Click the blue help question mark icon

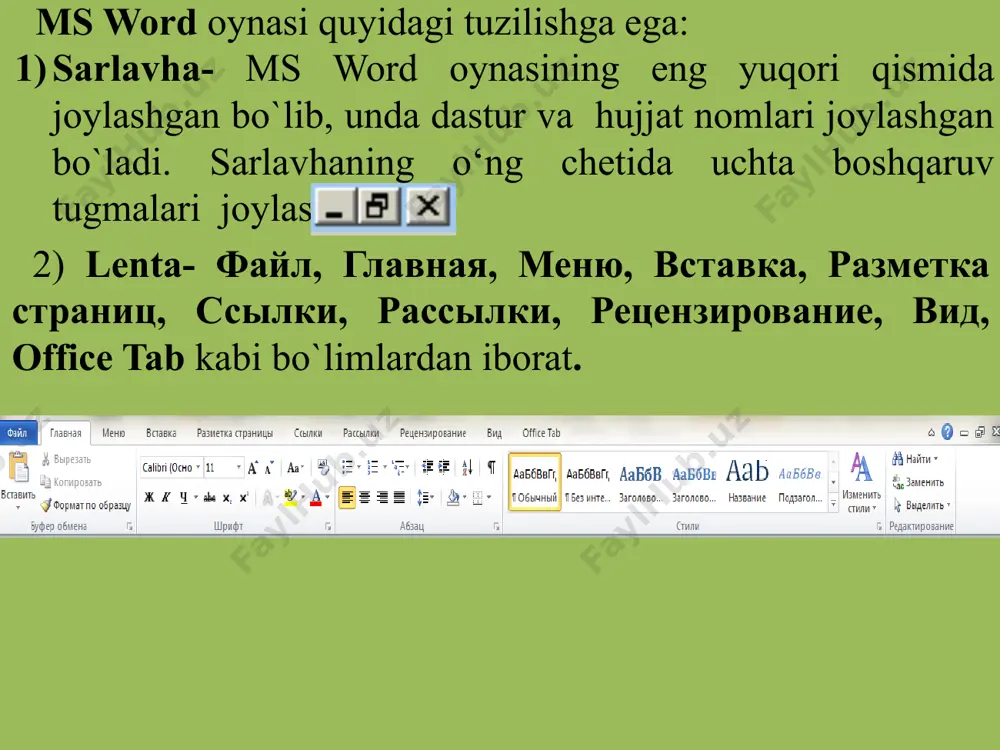pos(947,432)
